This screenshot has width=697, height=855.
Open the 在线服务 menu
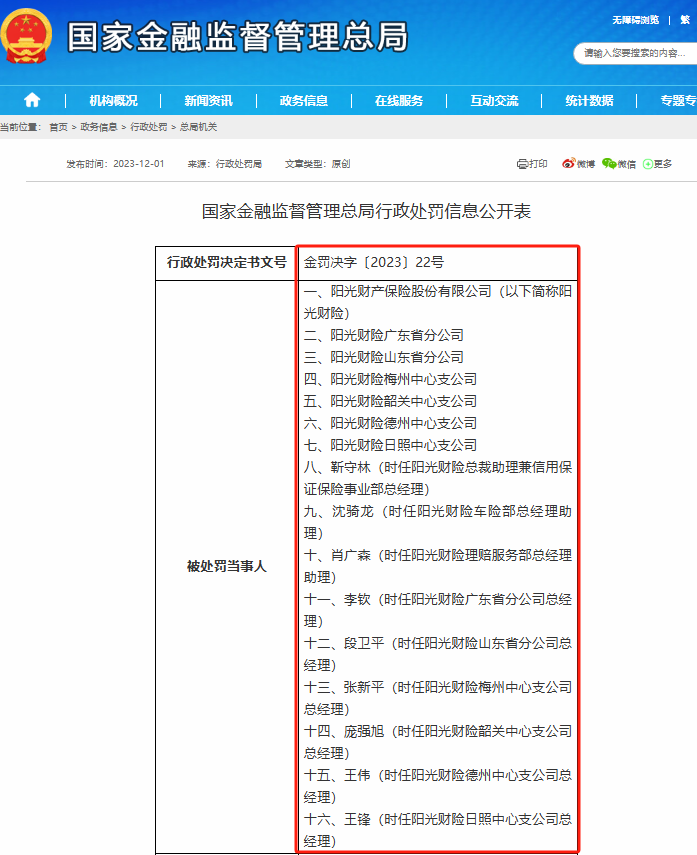(399, 100)
